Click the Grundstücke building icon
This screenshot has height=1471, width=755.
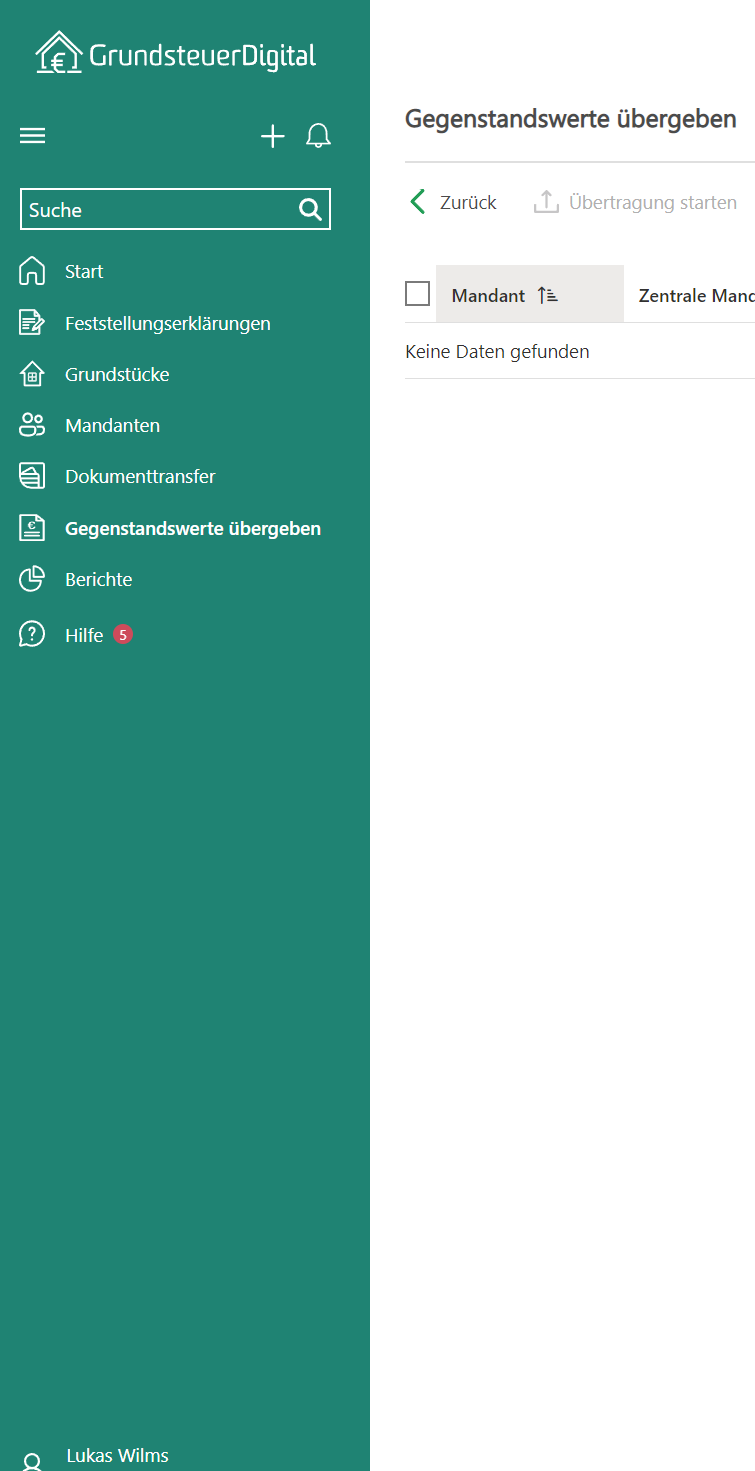click(33, 374)
